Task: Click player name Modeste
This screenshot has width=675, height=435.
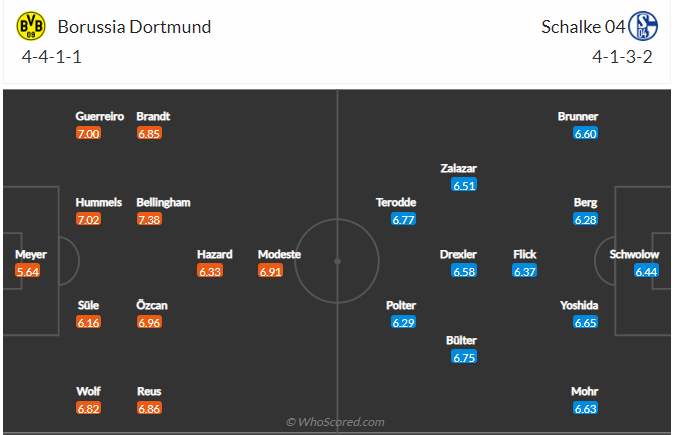Action: click(x=279, y=254)
